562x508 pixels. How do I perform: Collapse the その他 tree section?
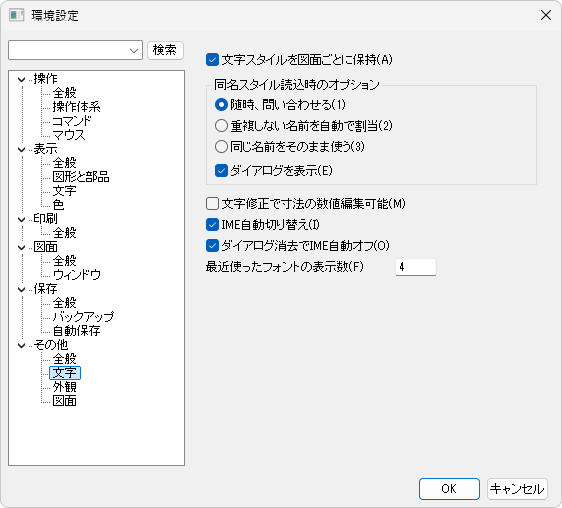[x=22, y=345]
